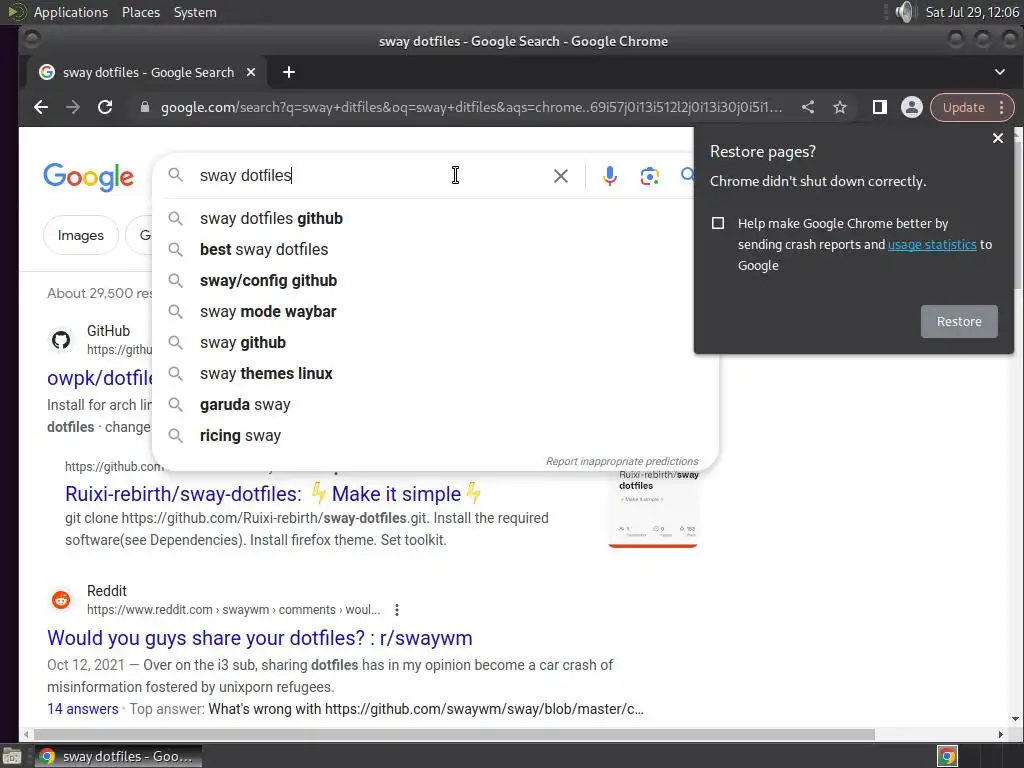The height and width of the screenshot is (768, 1024).
Task: Click the Google logo
Action: (88, 176)
